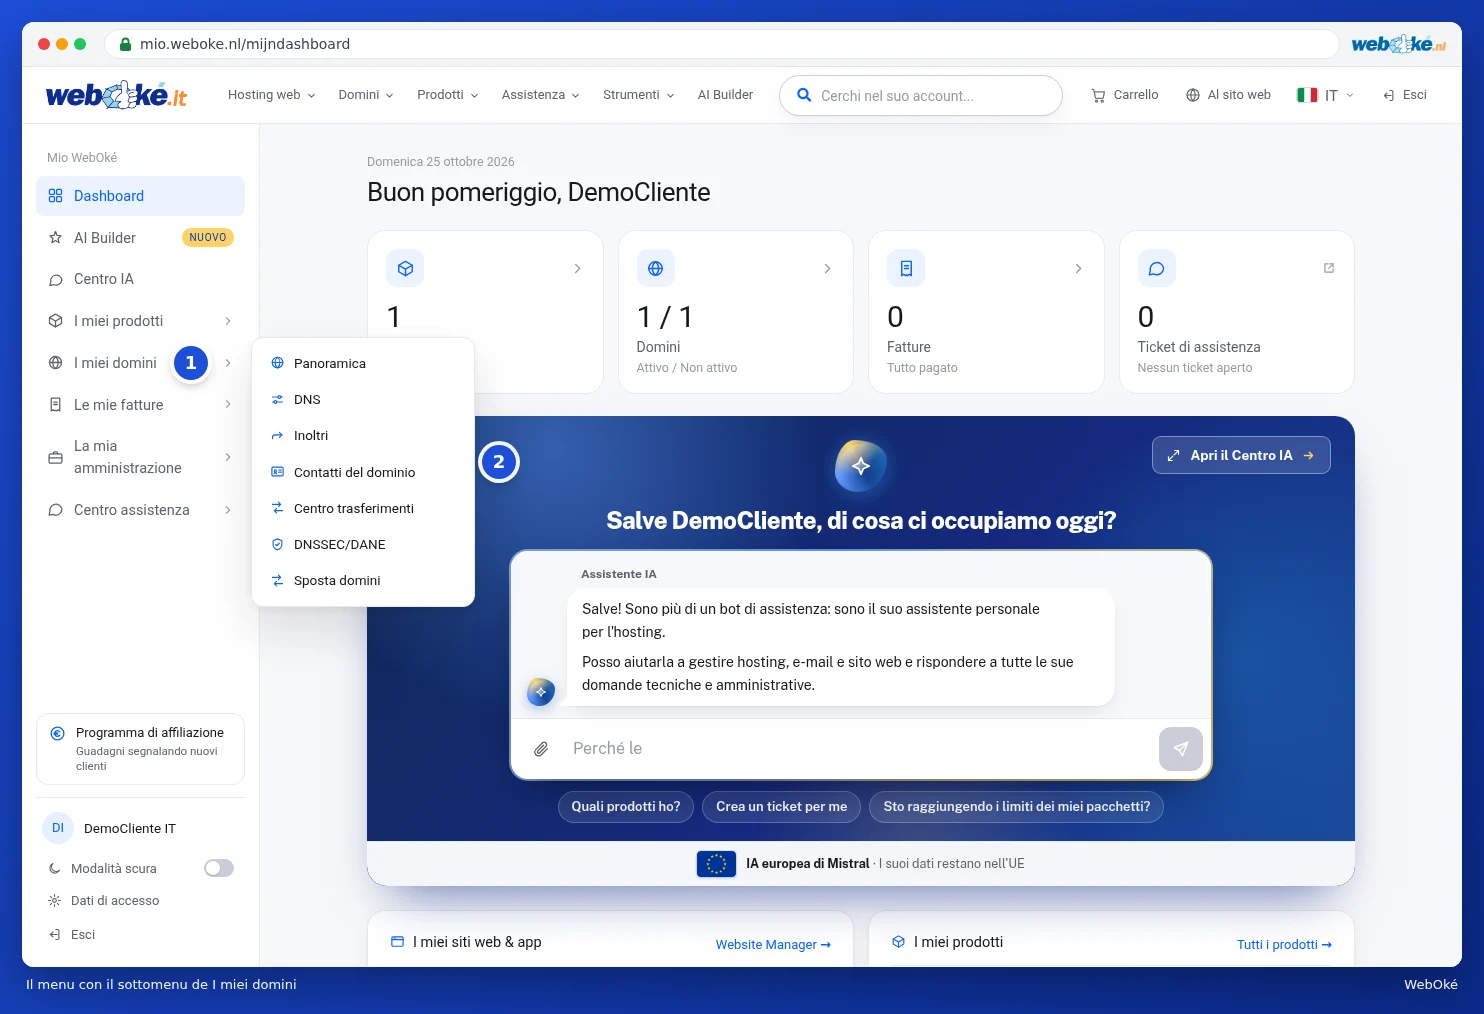This screenshot has height=1014, width=1484.
Task: Click the euro icon of Programma di affiliazione
Action: point(58,733)
